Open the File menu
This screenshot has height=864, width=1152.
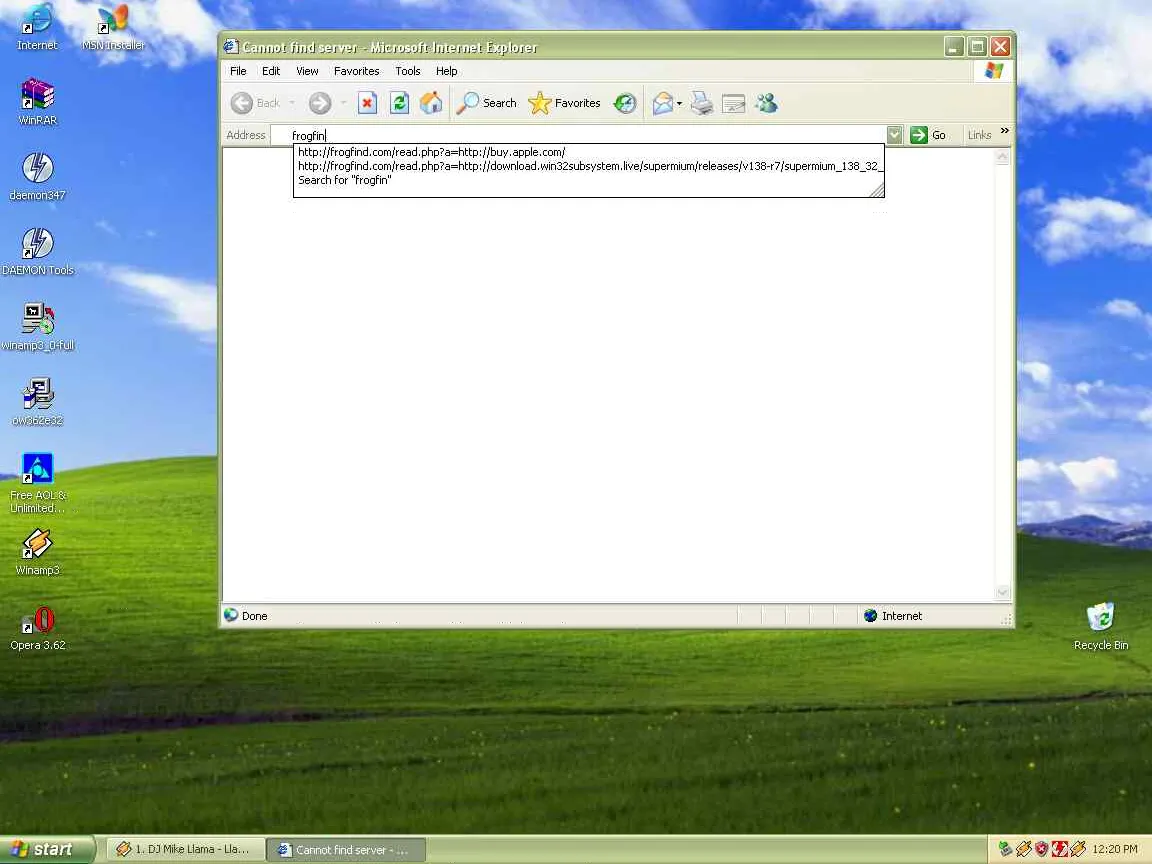(238, 71)
